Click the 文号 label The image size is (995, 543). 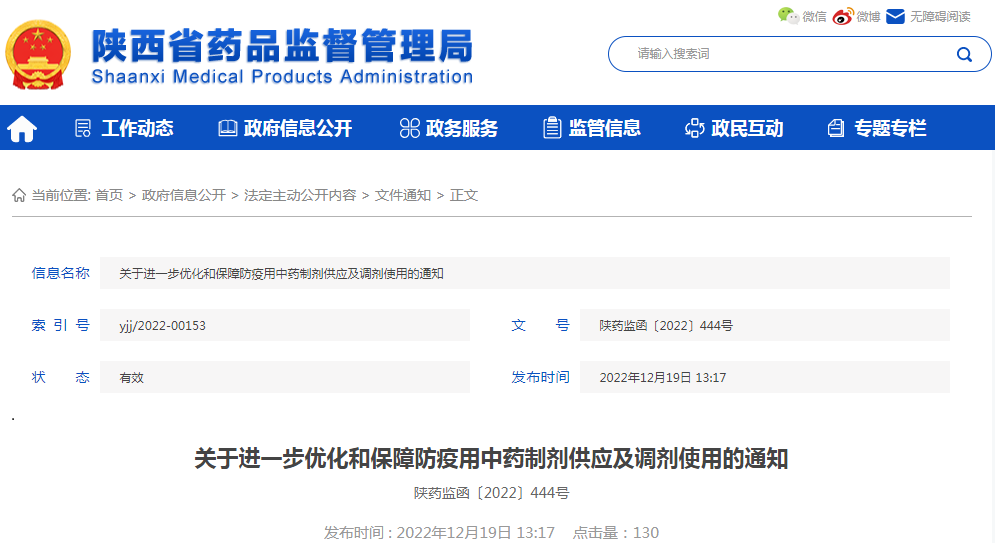540,325
